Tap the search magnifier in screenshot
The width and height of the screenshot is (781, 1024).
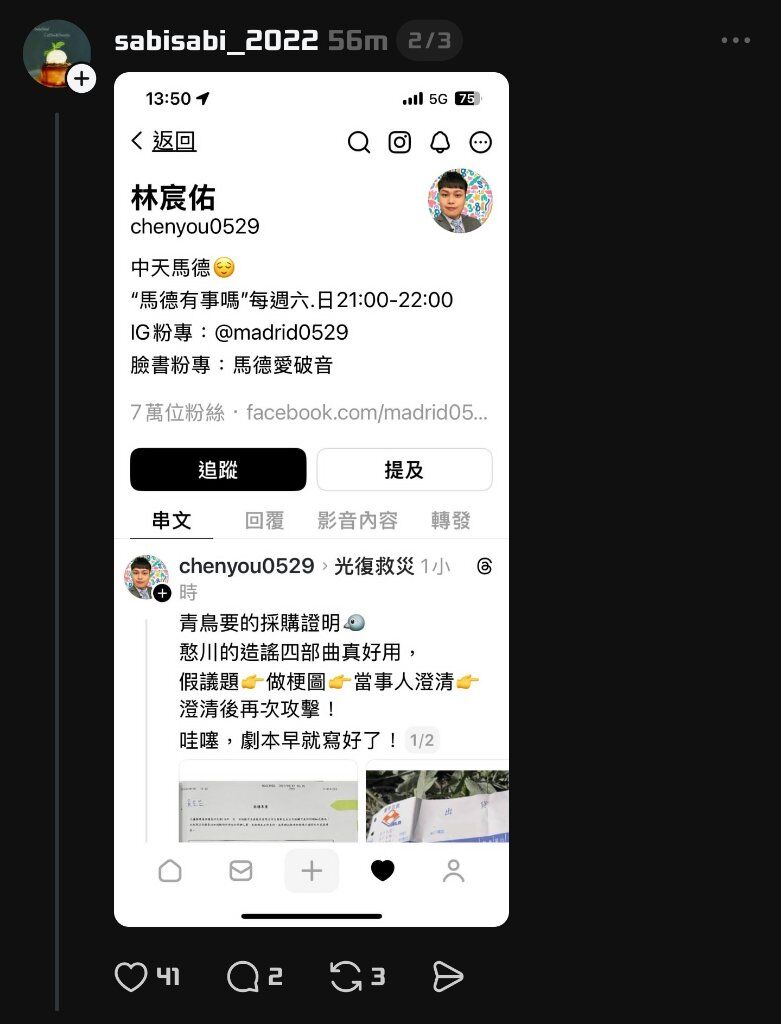click(x=359, y=142)
